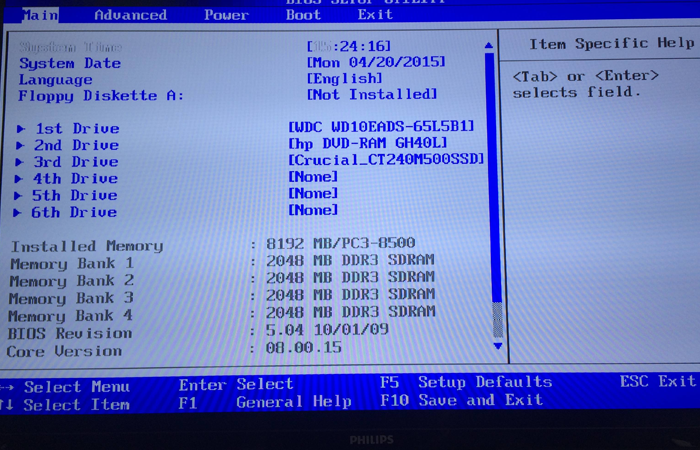Go to the Boot menu
Screen dimensions: 700x450
[x=303, y=15]
